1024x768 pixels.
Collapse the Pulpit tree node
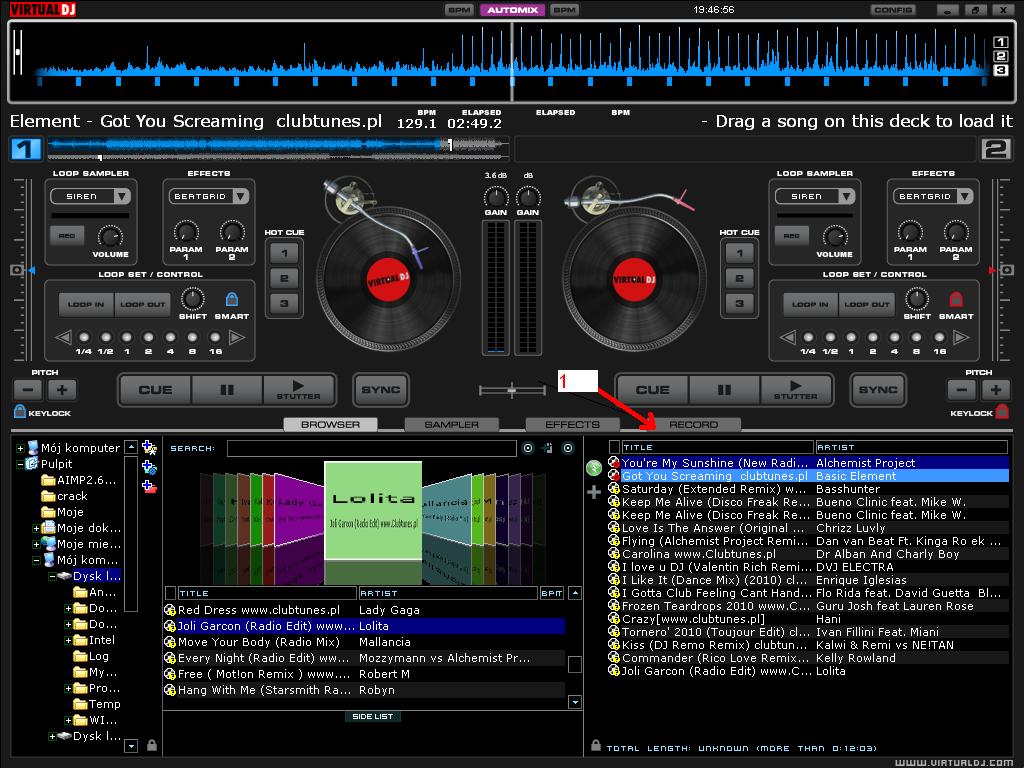20,464
